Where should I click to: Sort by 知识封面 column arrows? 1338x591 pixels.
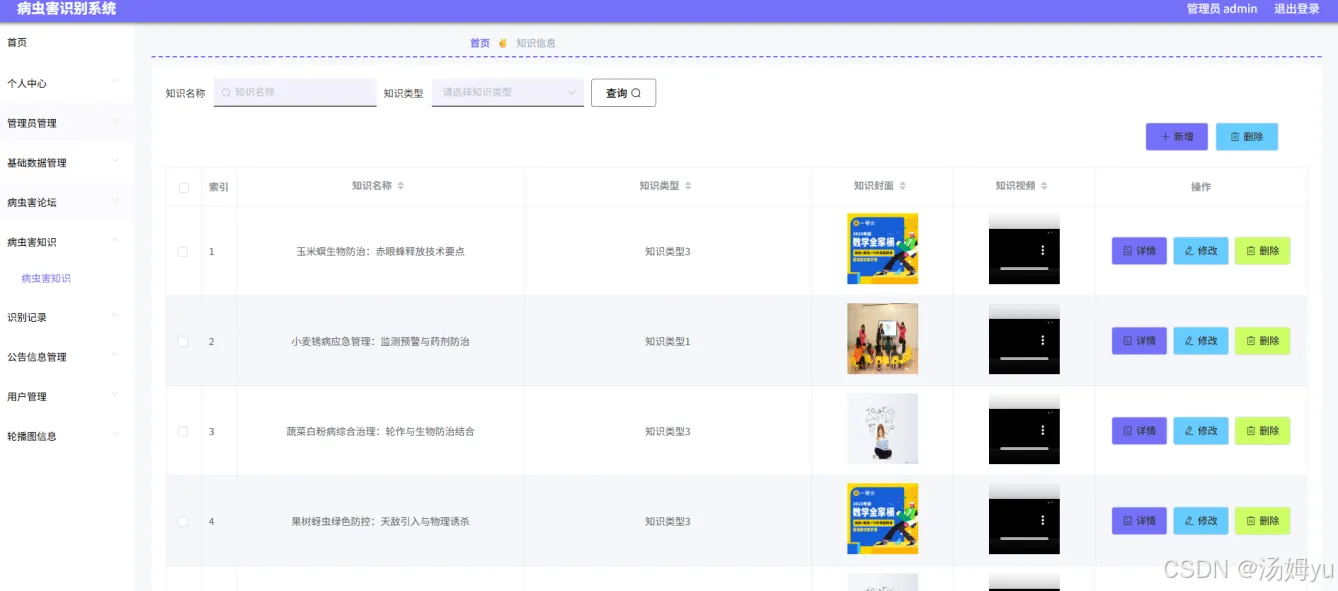903,186
